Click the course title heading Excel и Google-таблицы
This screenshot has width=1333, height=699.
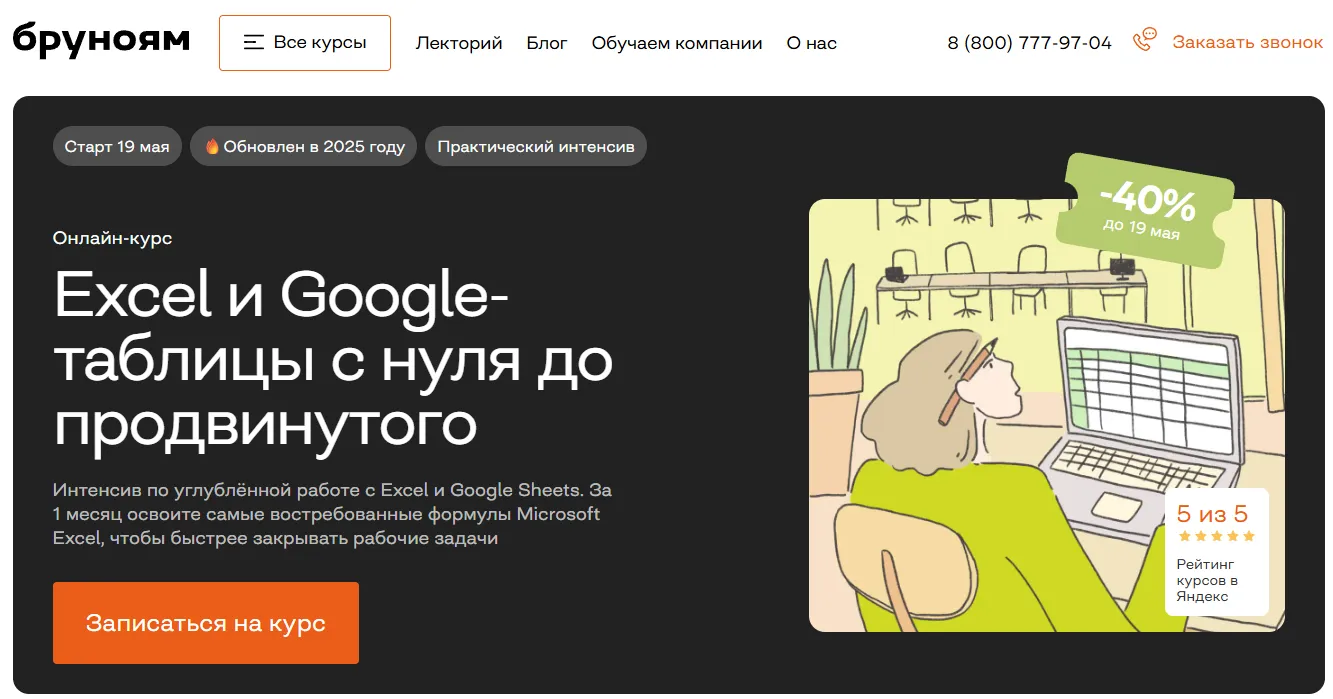333,360
